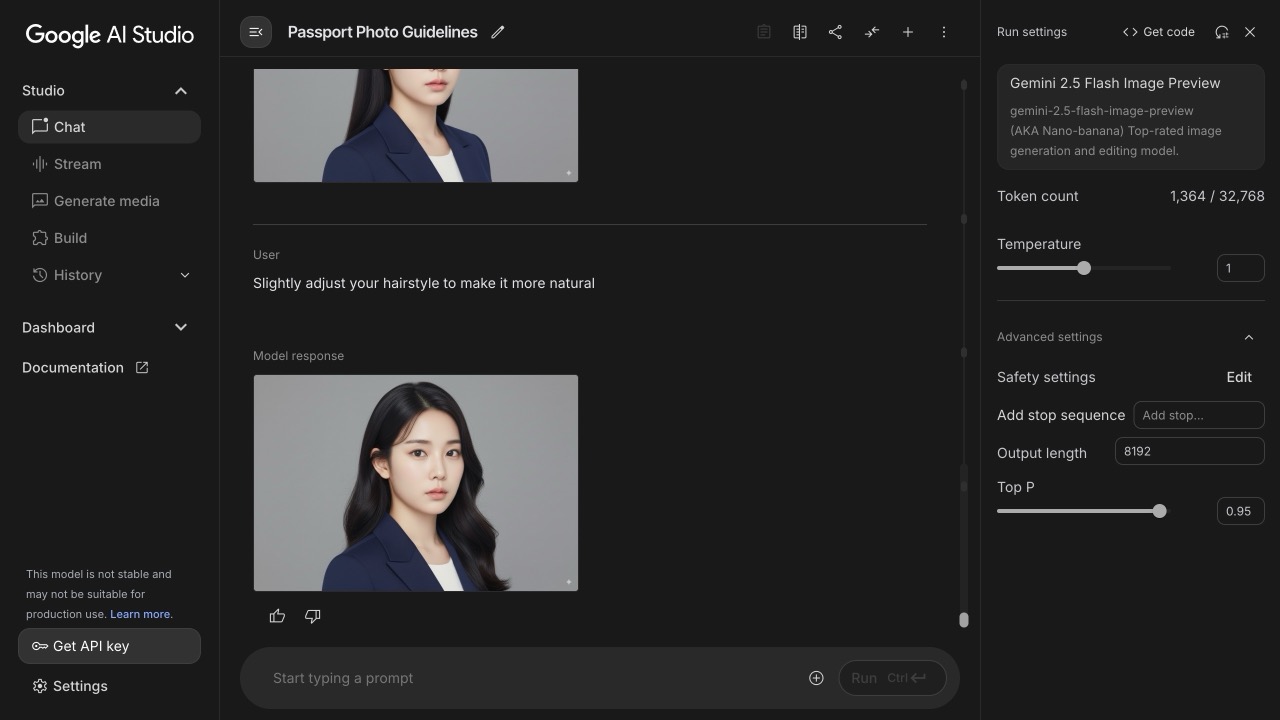Open the cropped portrait image above the user message
This screenshot has width=1280, height=720.
[416, 125]
